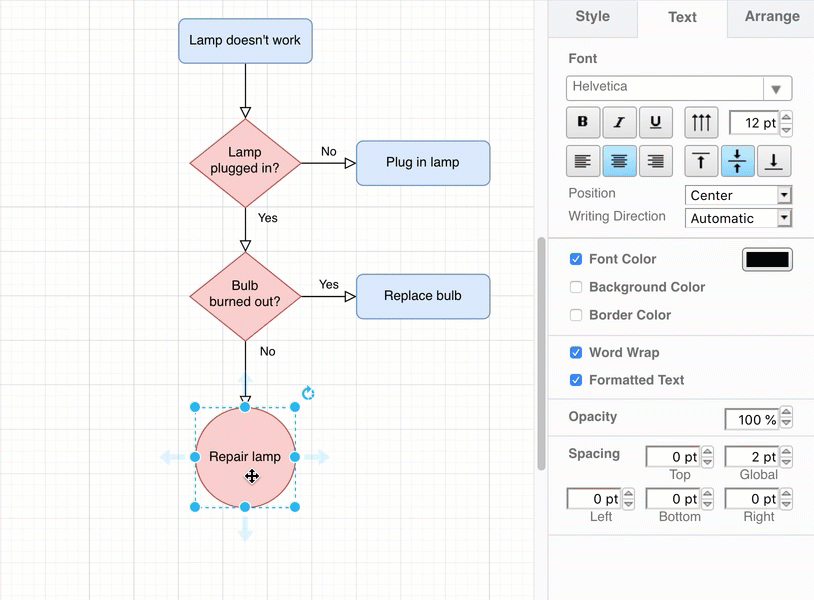Set vertical alignment to top
Viewport: 814px width, 600px height.
pos(700,161)
